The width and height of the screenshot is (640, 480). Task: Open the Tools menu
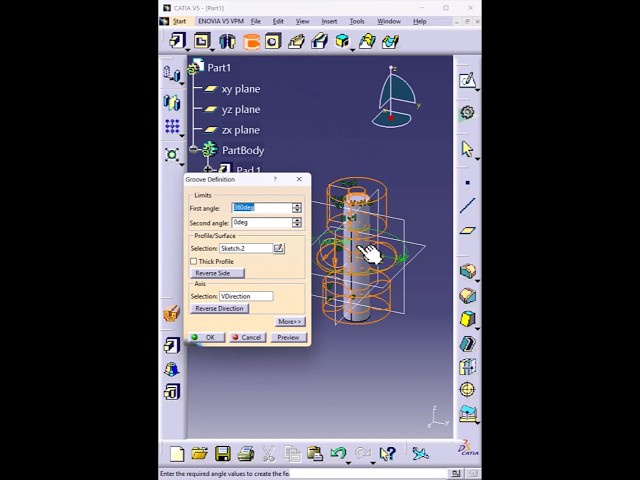(357, 21)
